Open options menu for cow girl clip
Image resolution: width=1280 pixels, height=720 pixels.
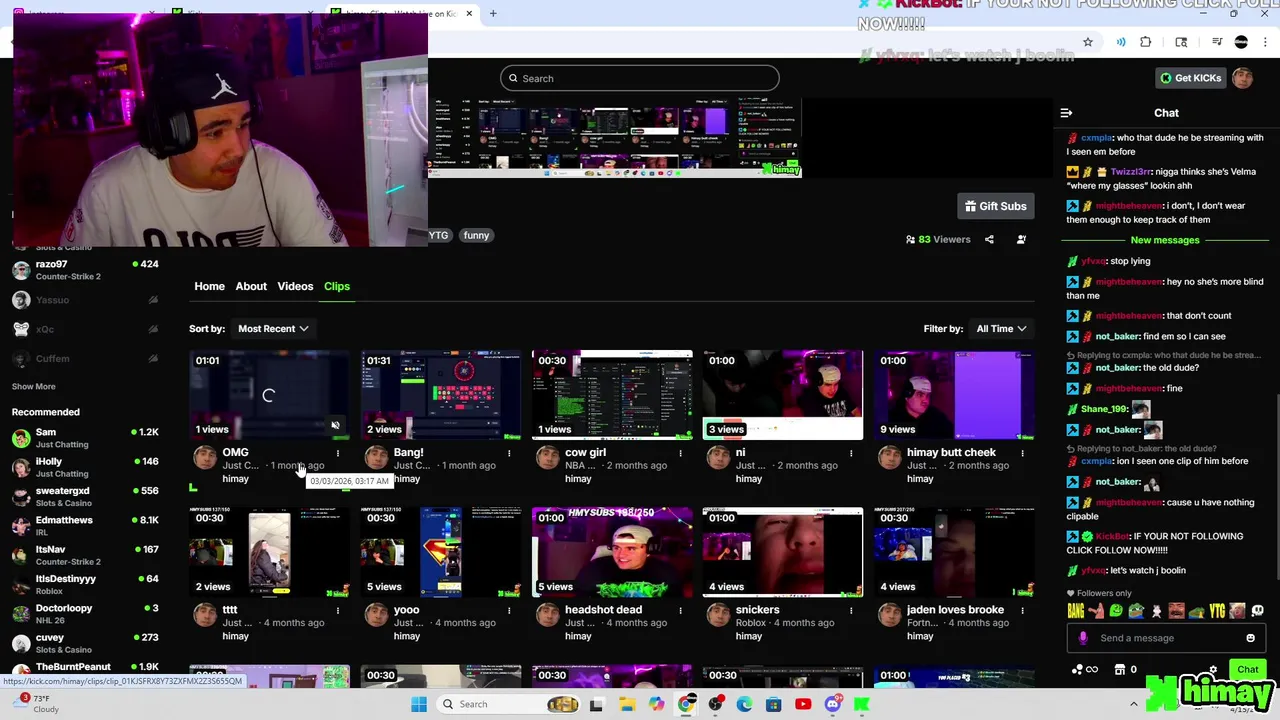[x=680, y=453]
